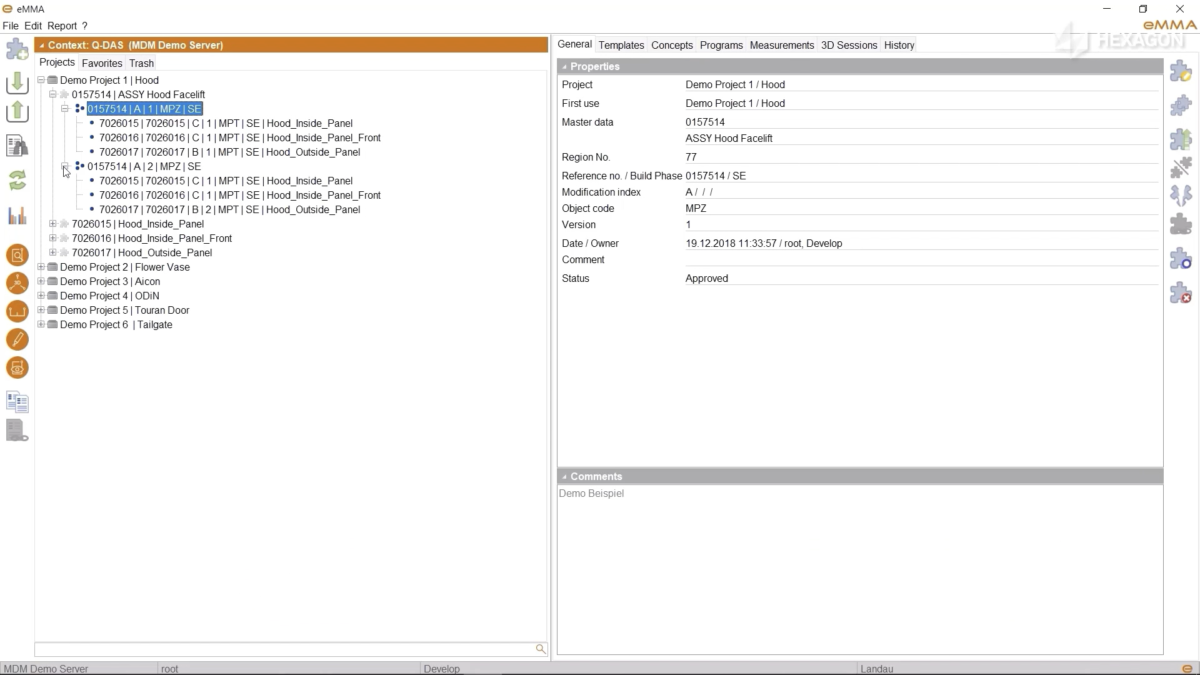The height and width of the screenshot is (675, 1200).
Task: Collapse the 0157514 | ASSY Hood Facelift node
Action: pos(53,94)
